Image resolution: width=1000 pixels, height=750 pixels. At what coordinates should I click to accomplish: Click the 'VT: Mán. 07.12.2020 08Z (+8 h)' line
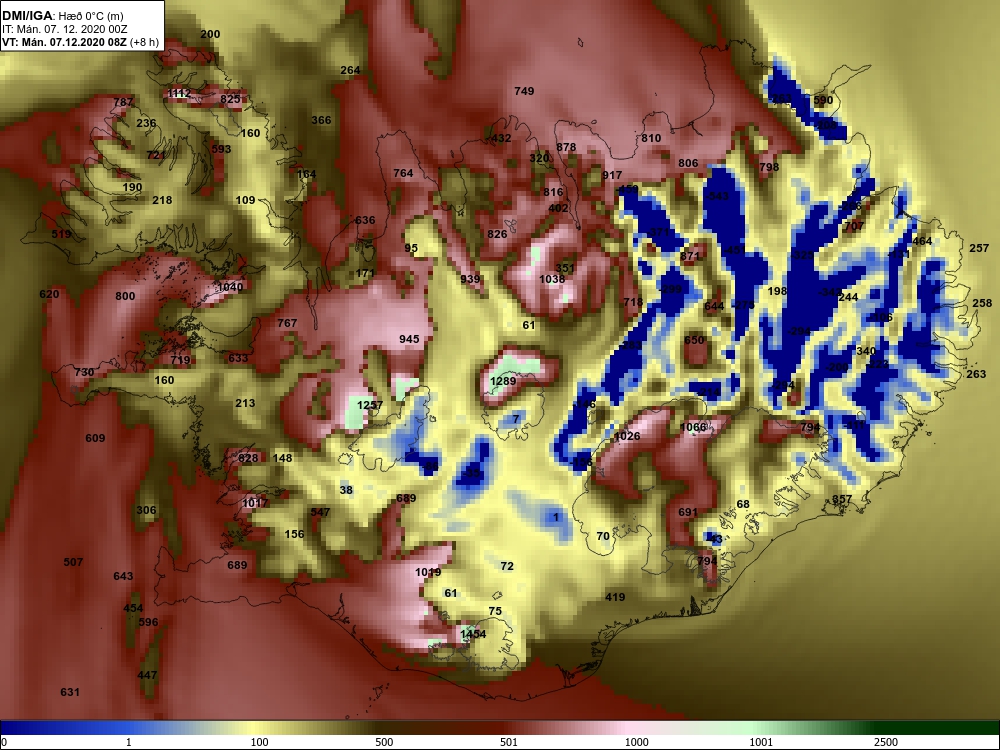[x=80, y=43]
